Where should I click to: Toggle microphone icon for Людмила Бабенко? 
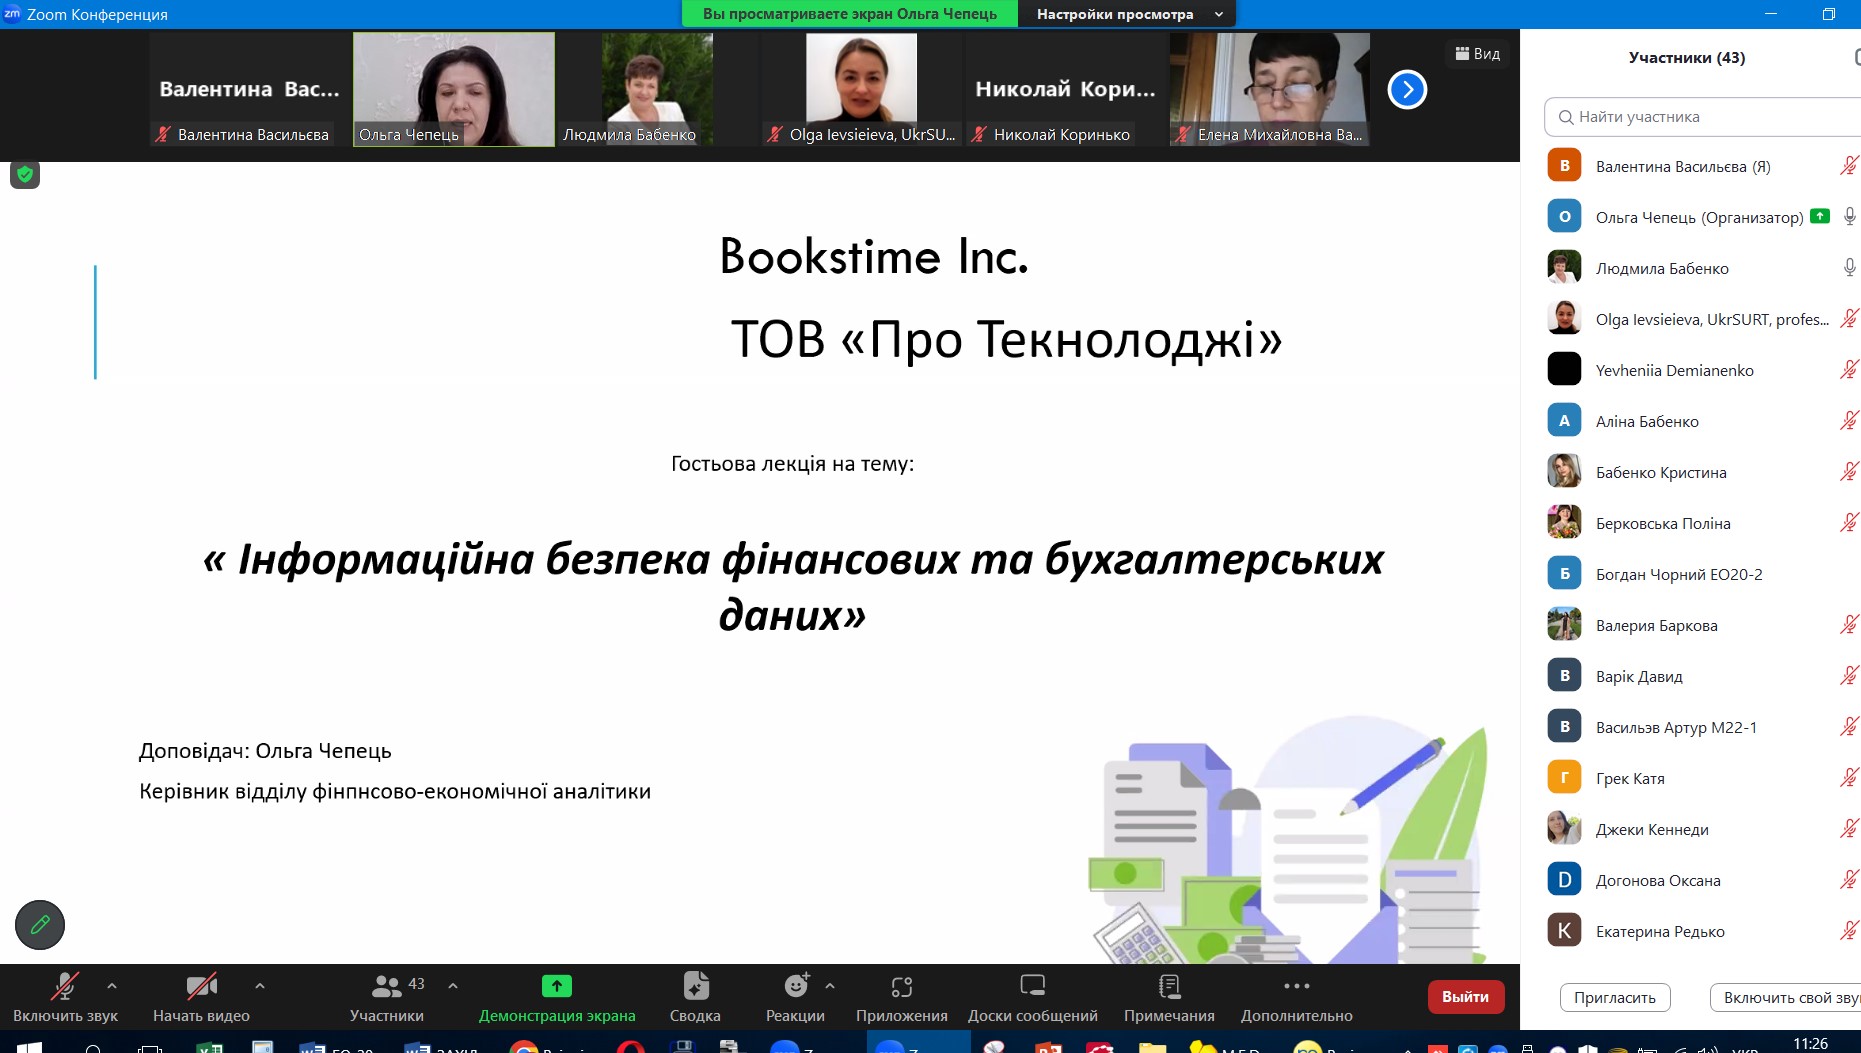click(1850, 268)
